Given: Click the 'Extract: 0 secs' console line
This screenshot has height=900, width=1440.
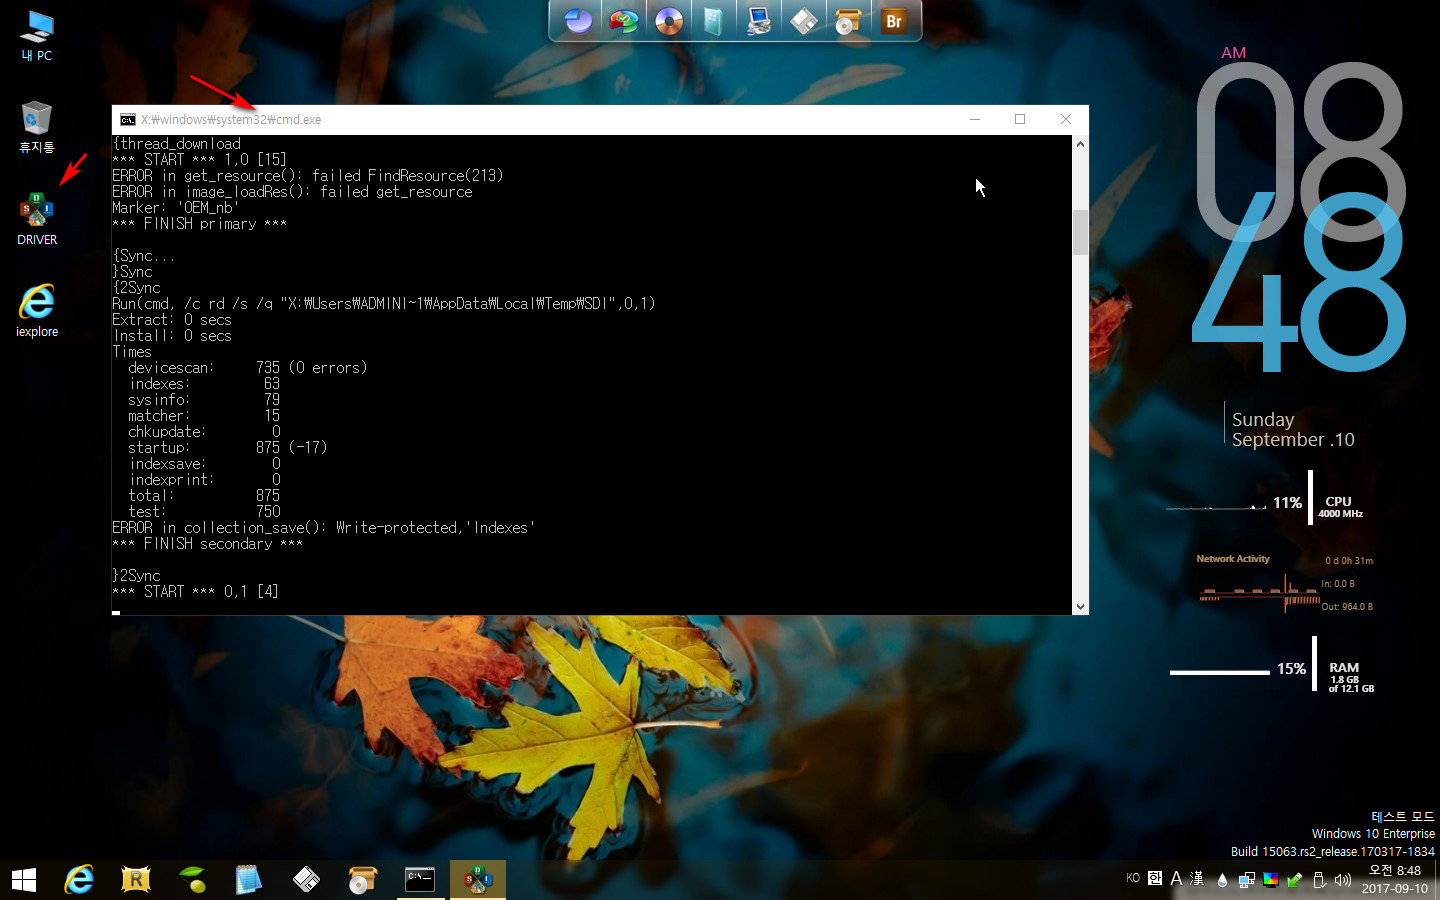Looking at the screenshot, I should pos(172,320).
